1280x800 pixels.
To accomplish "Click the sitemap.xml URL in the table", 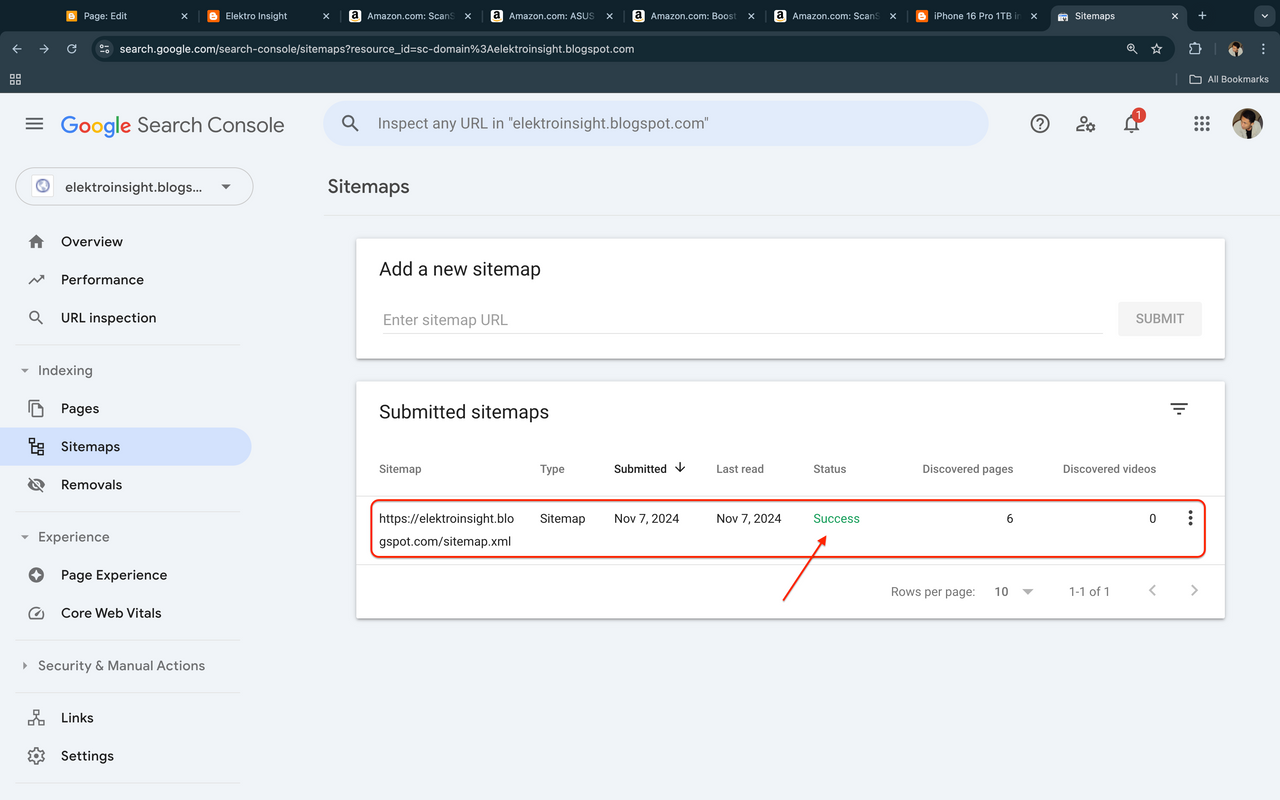I will 446,530.
